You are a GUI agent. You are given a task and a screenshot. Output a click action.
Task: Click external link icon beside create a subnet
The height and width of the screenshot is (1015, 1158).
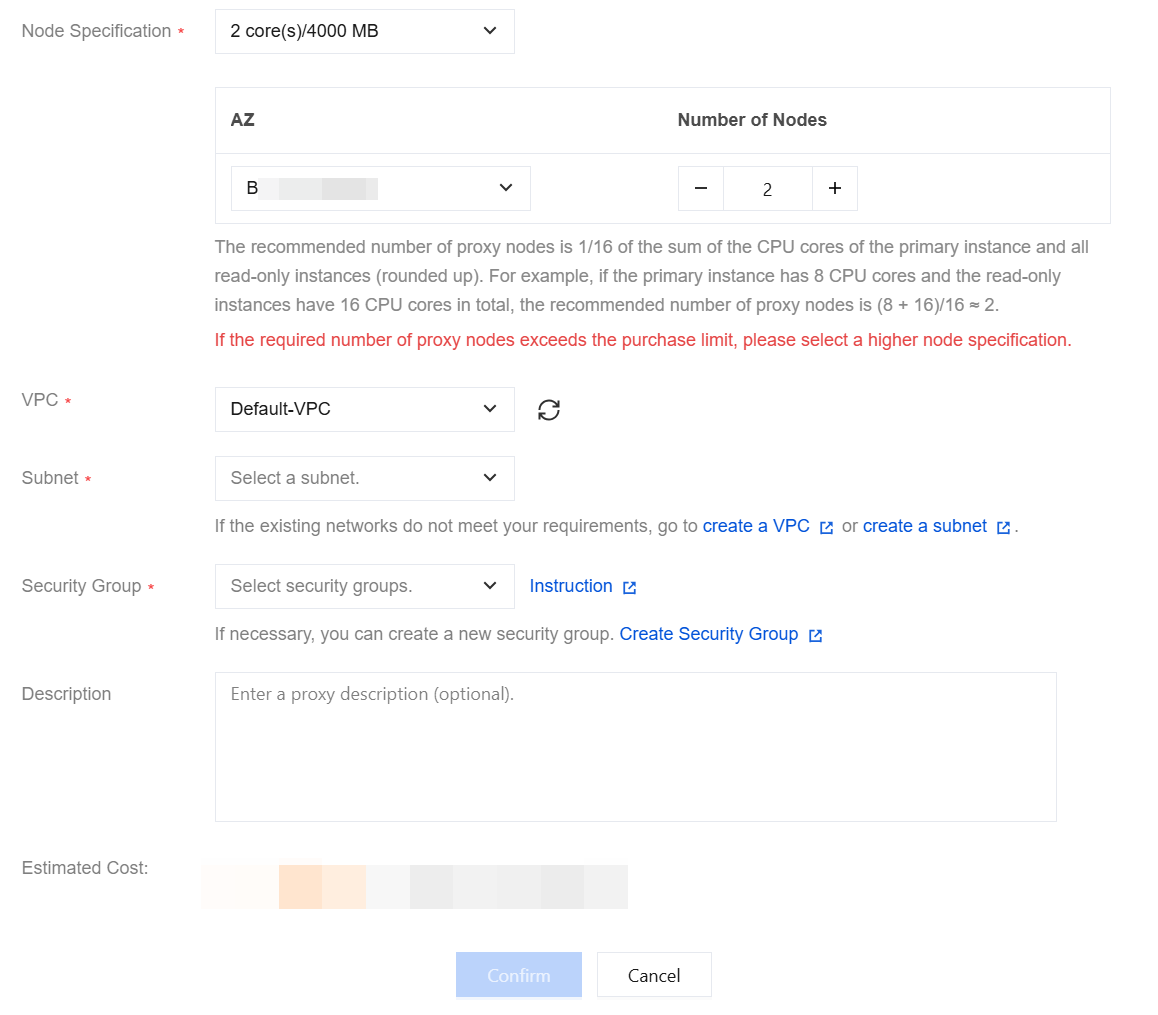point(1003,527)
